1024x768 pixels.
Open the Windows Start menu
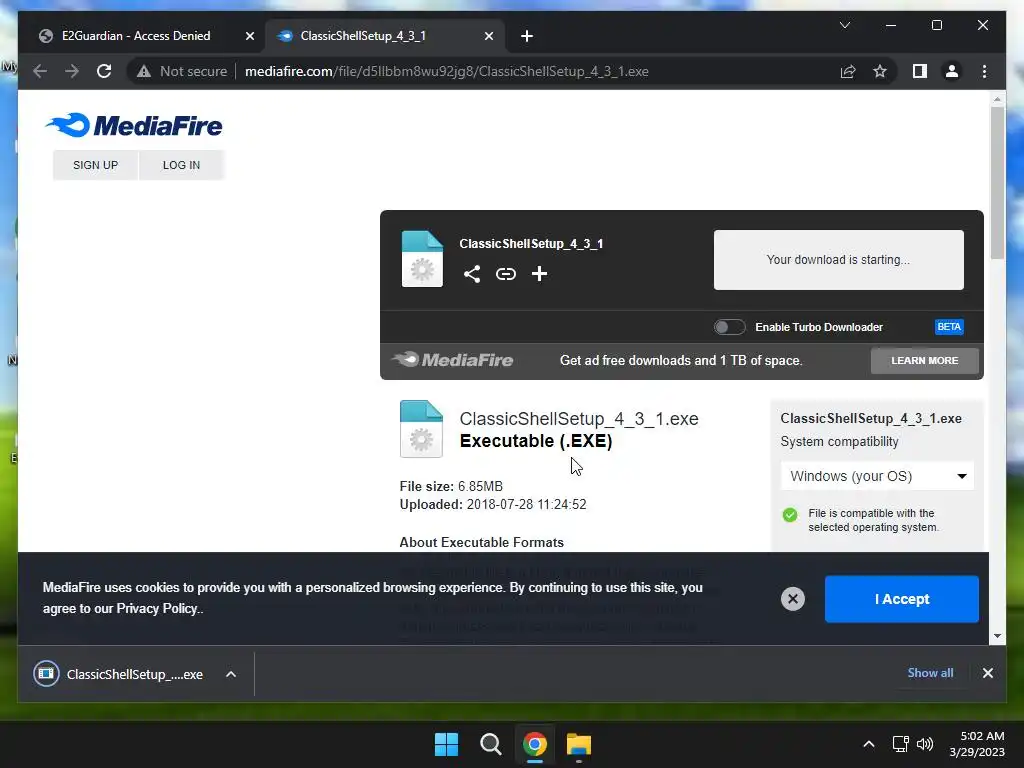coord(447,744)
